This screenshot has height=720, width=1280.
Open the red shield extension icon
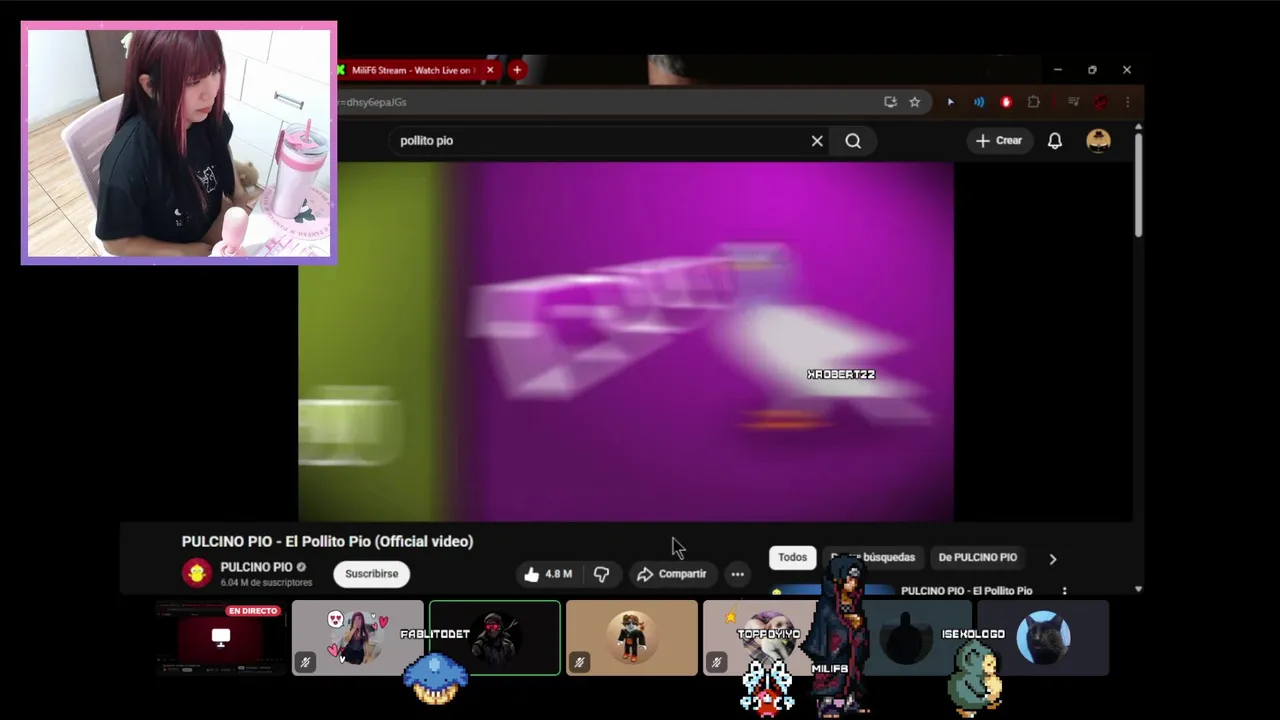1006,102
